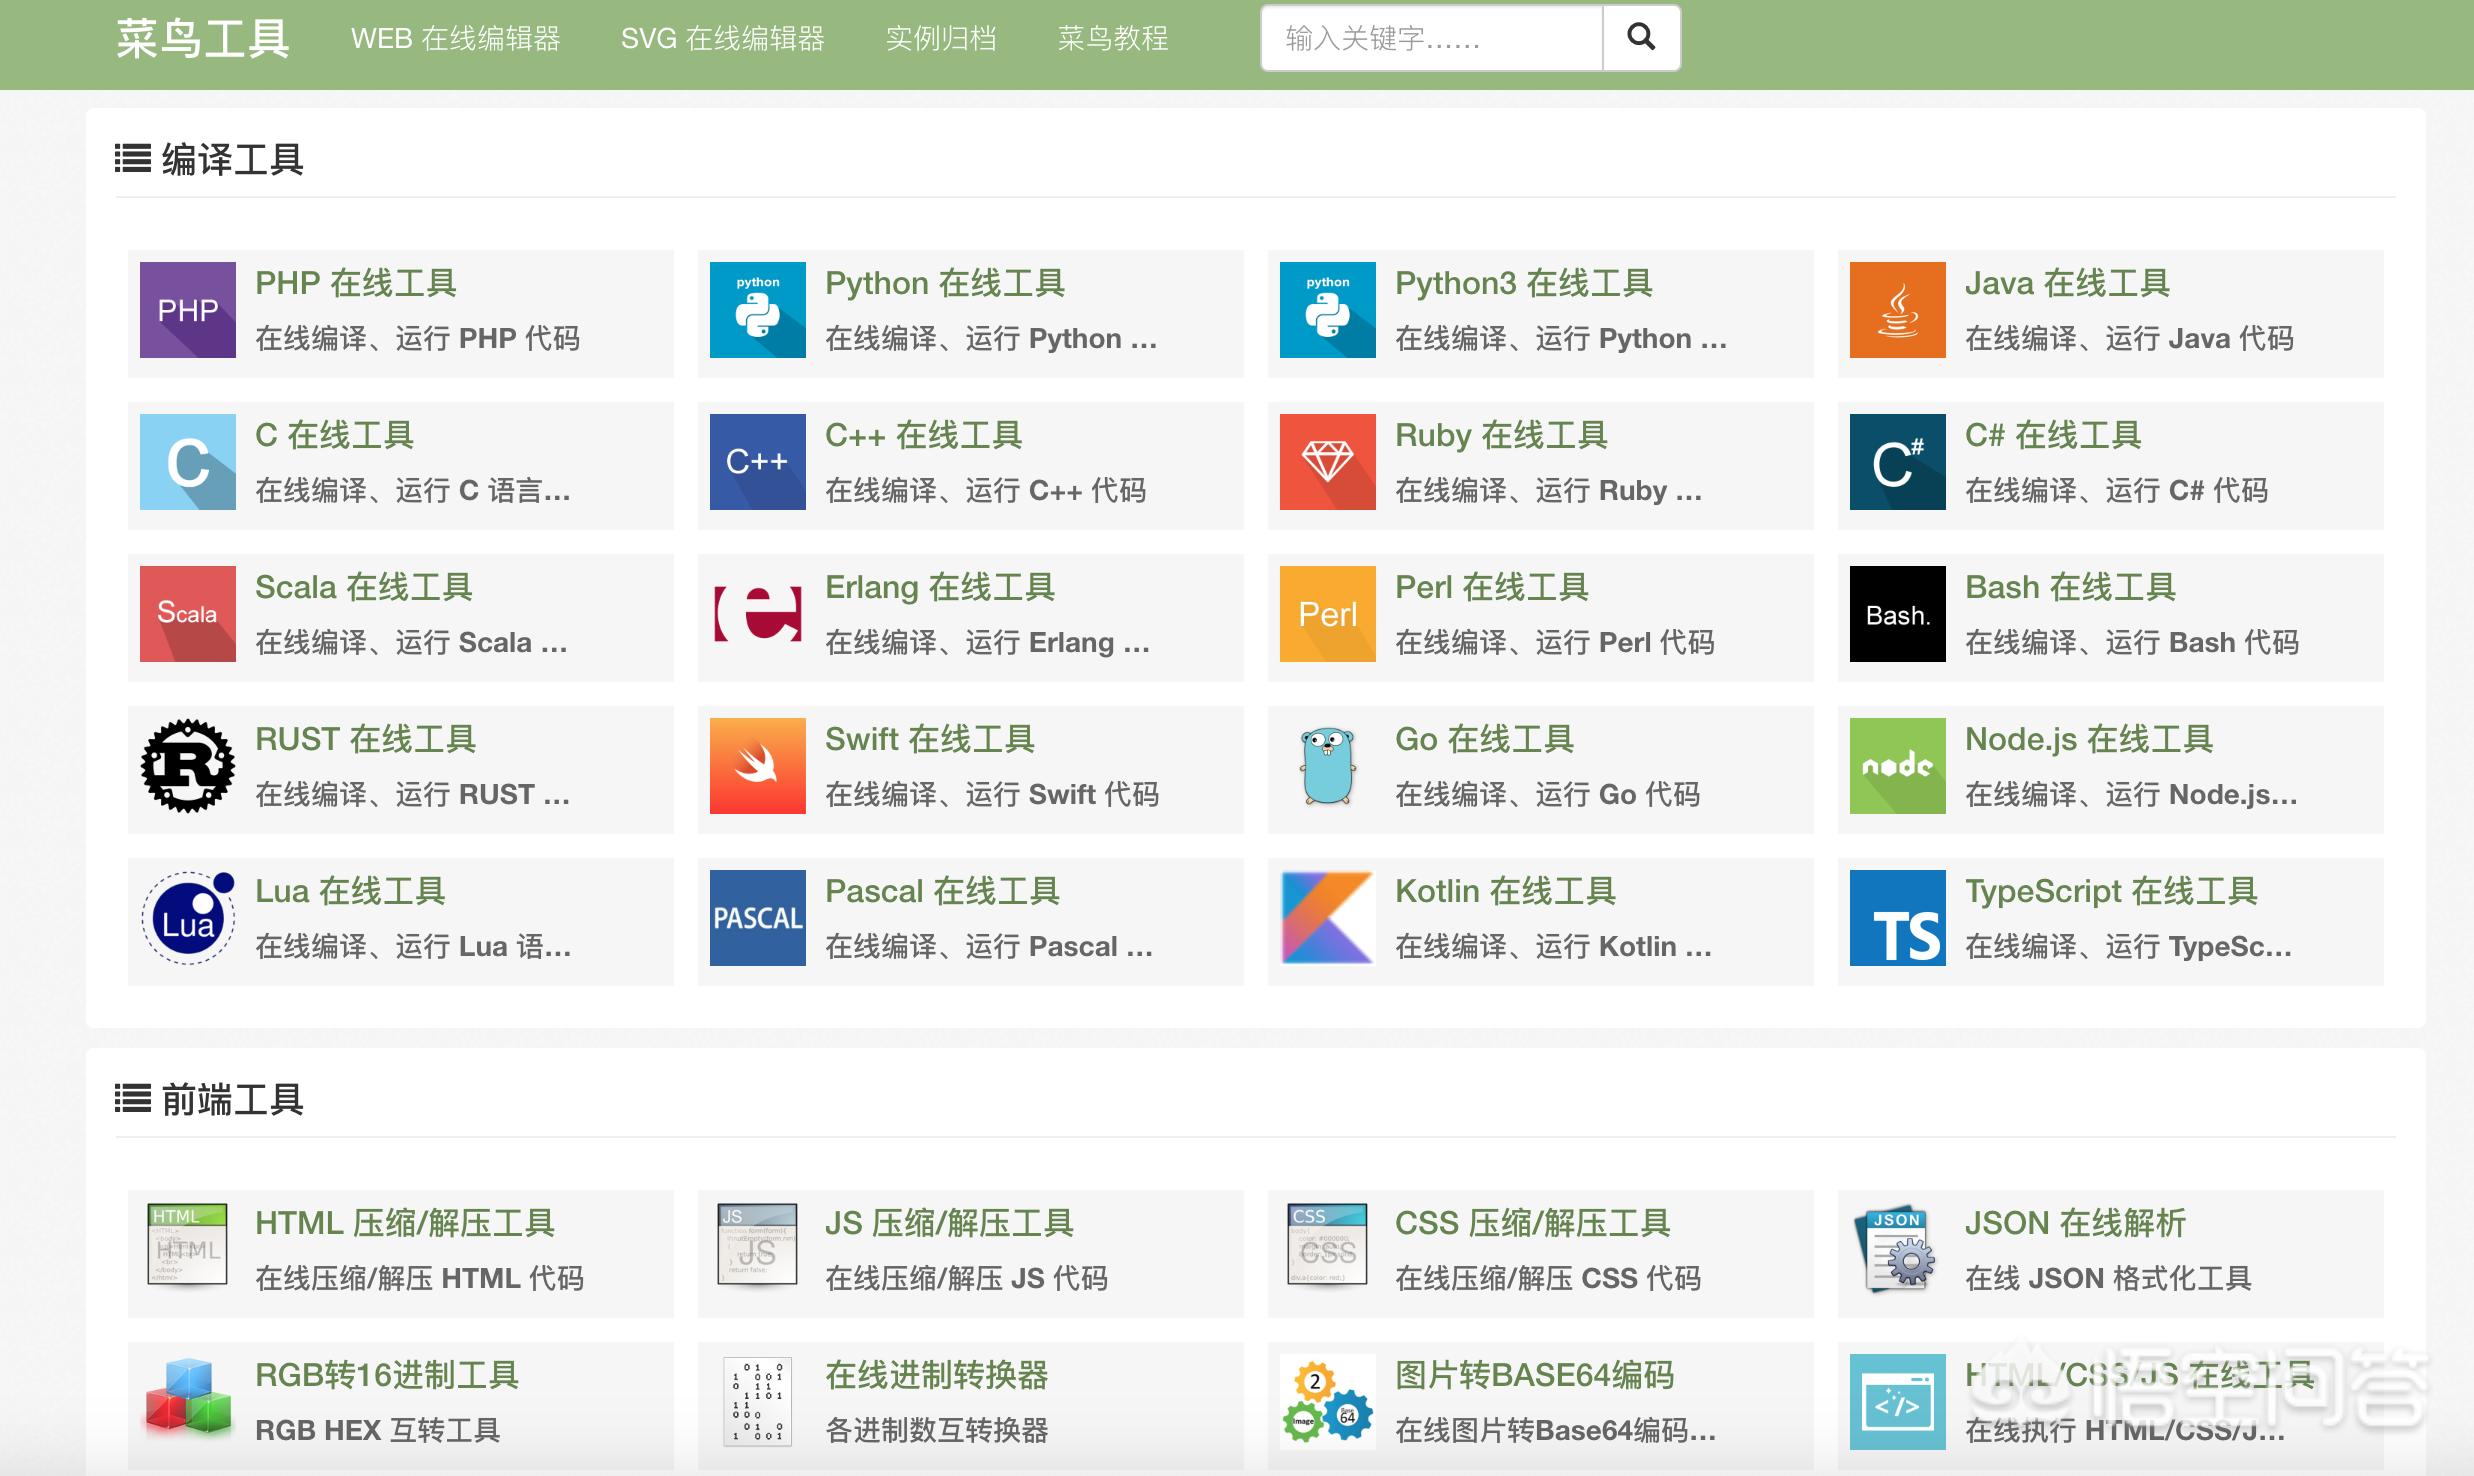Open the orange Java coffee cup icon

(1897, 310)
